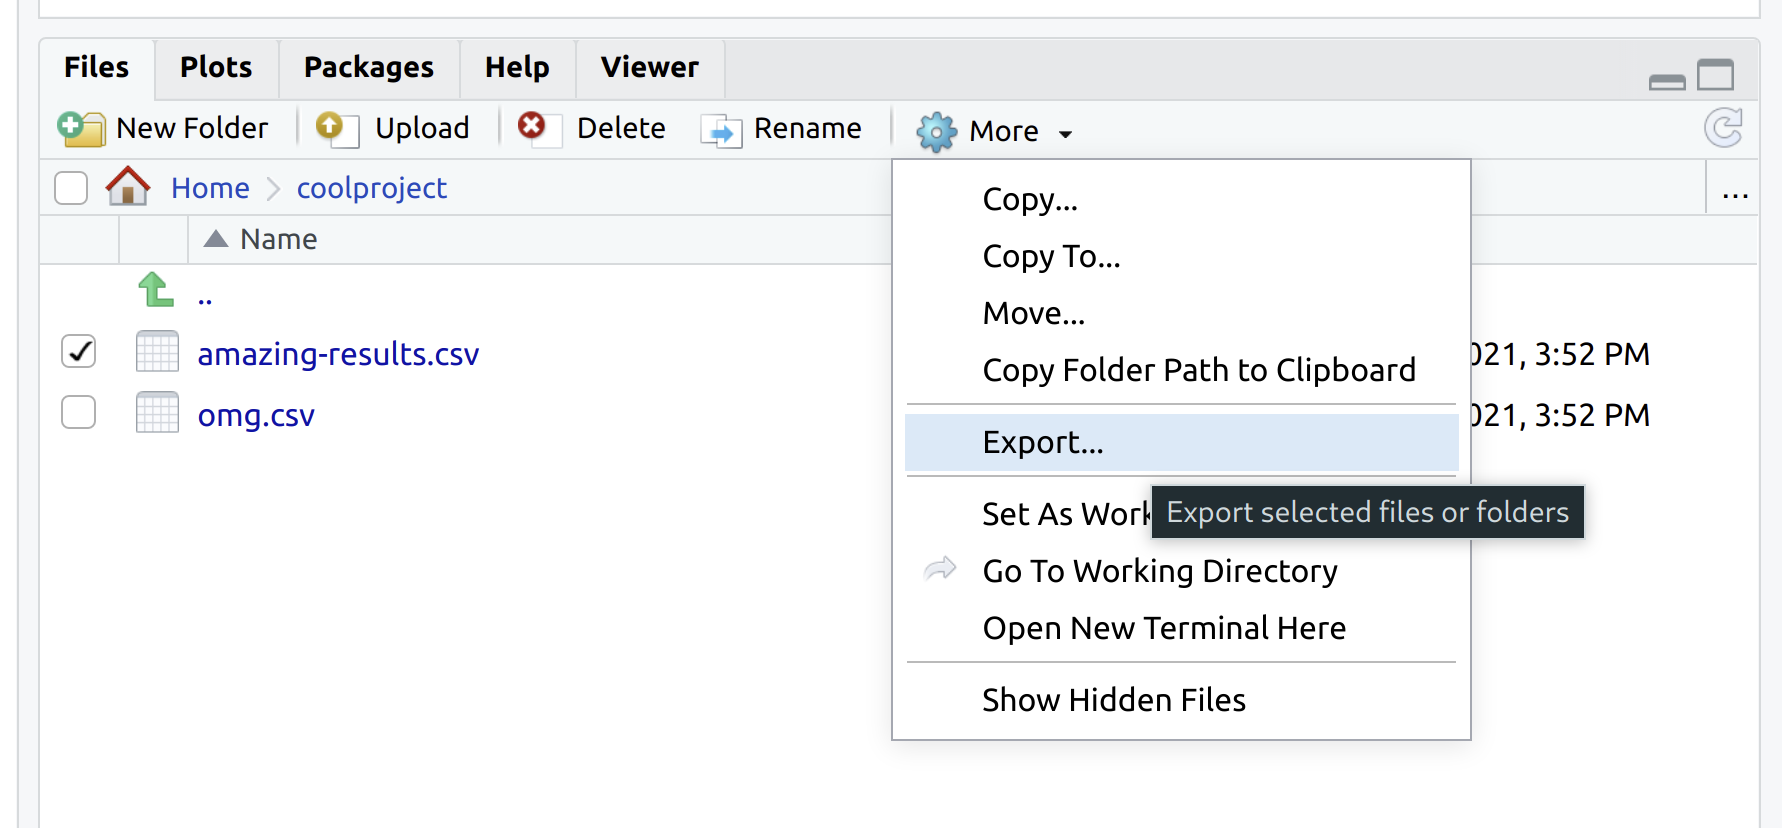Screen dimensions: 1782x828
Task: Switch to the Plots tab
Action: 216,67
